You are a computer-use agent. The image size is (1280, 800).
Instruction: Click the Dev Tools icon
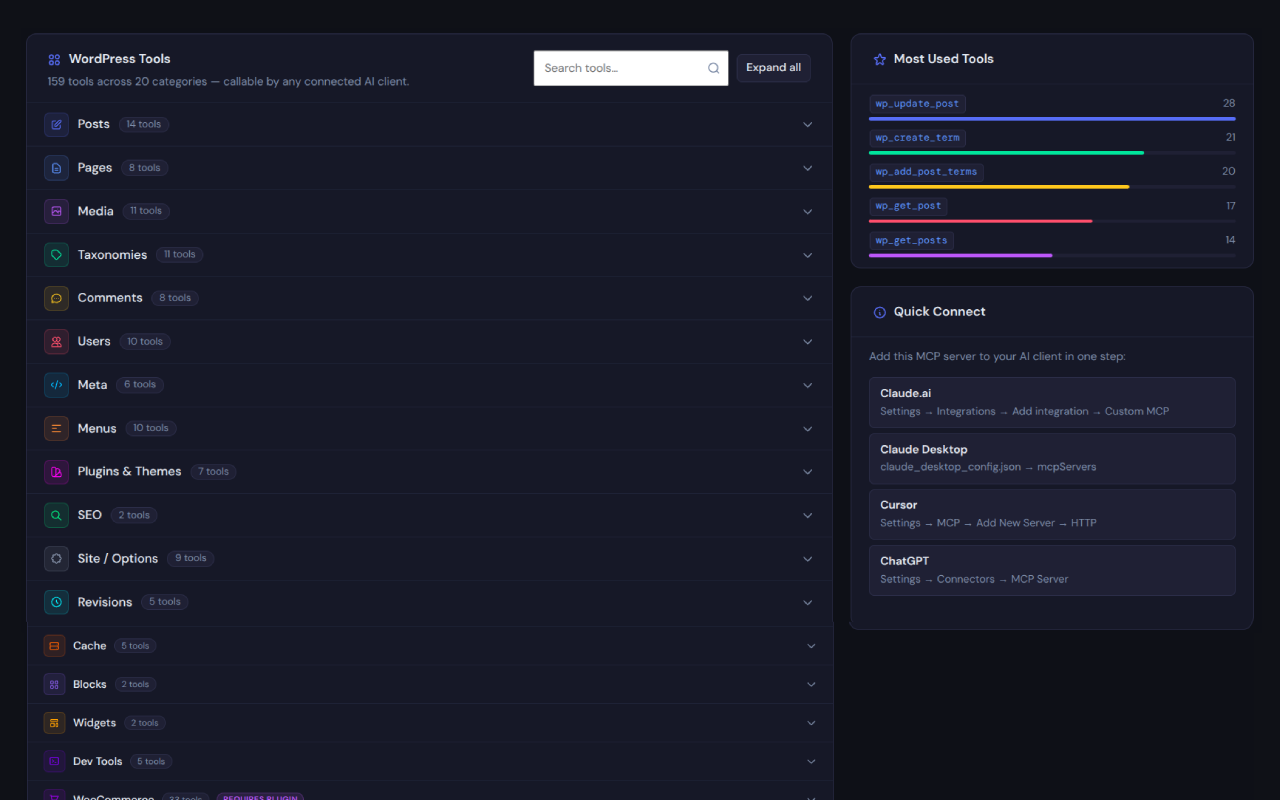tap(54, 761)
